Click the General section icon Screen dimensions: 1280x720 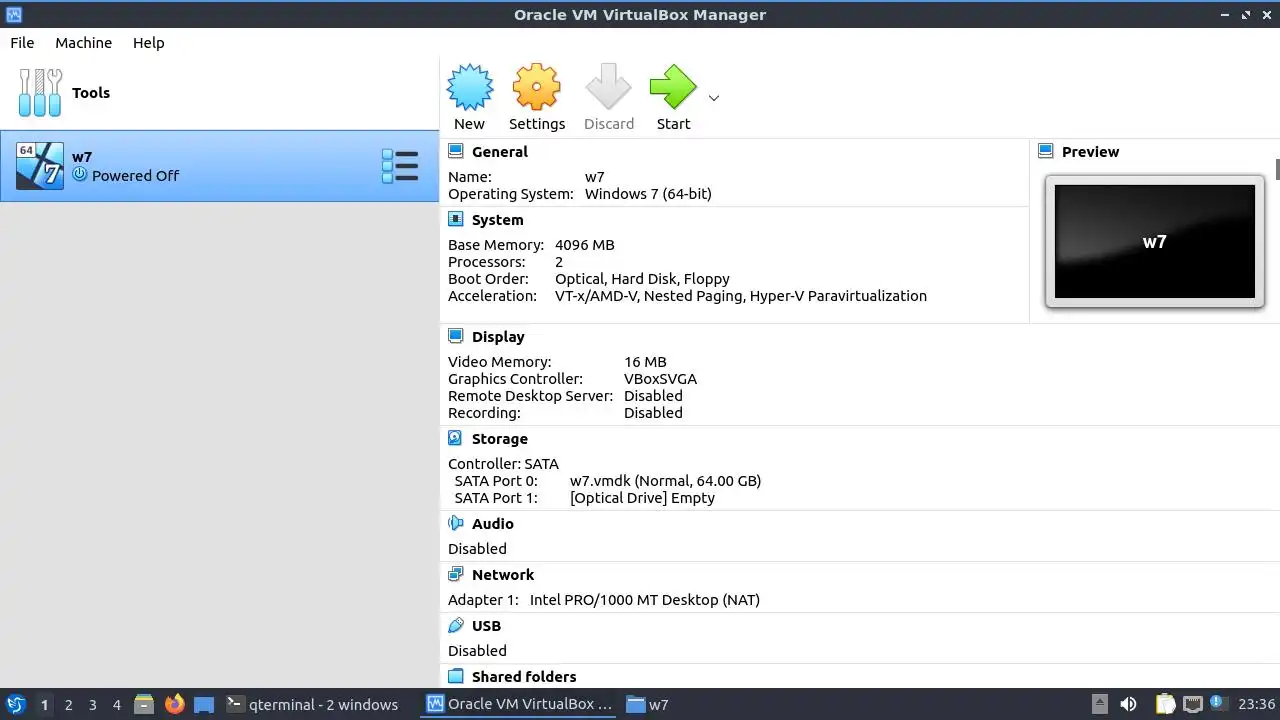(456, 151)
